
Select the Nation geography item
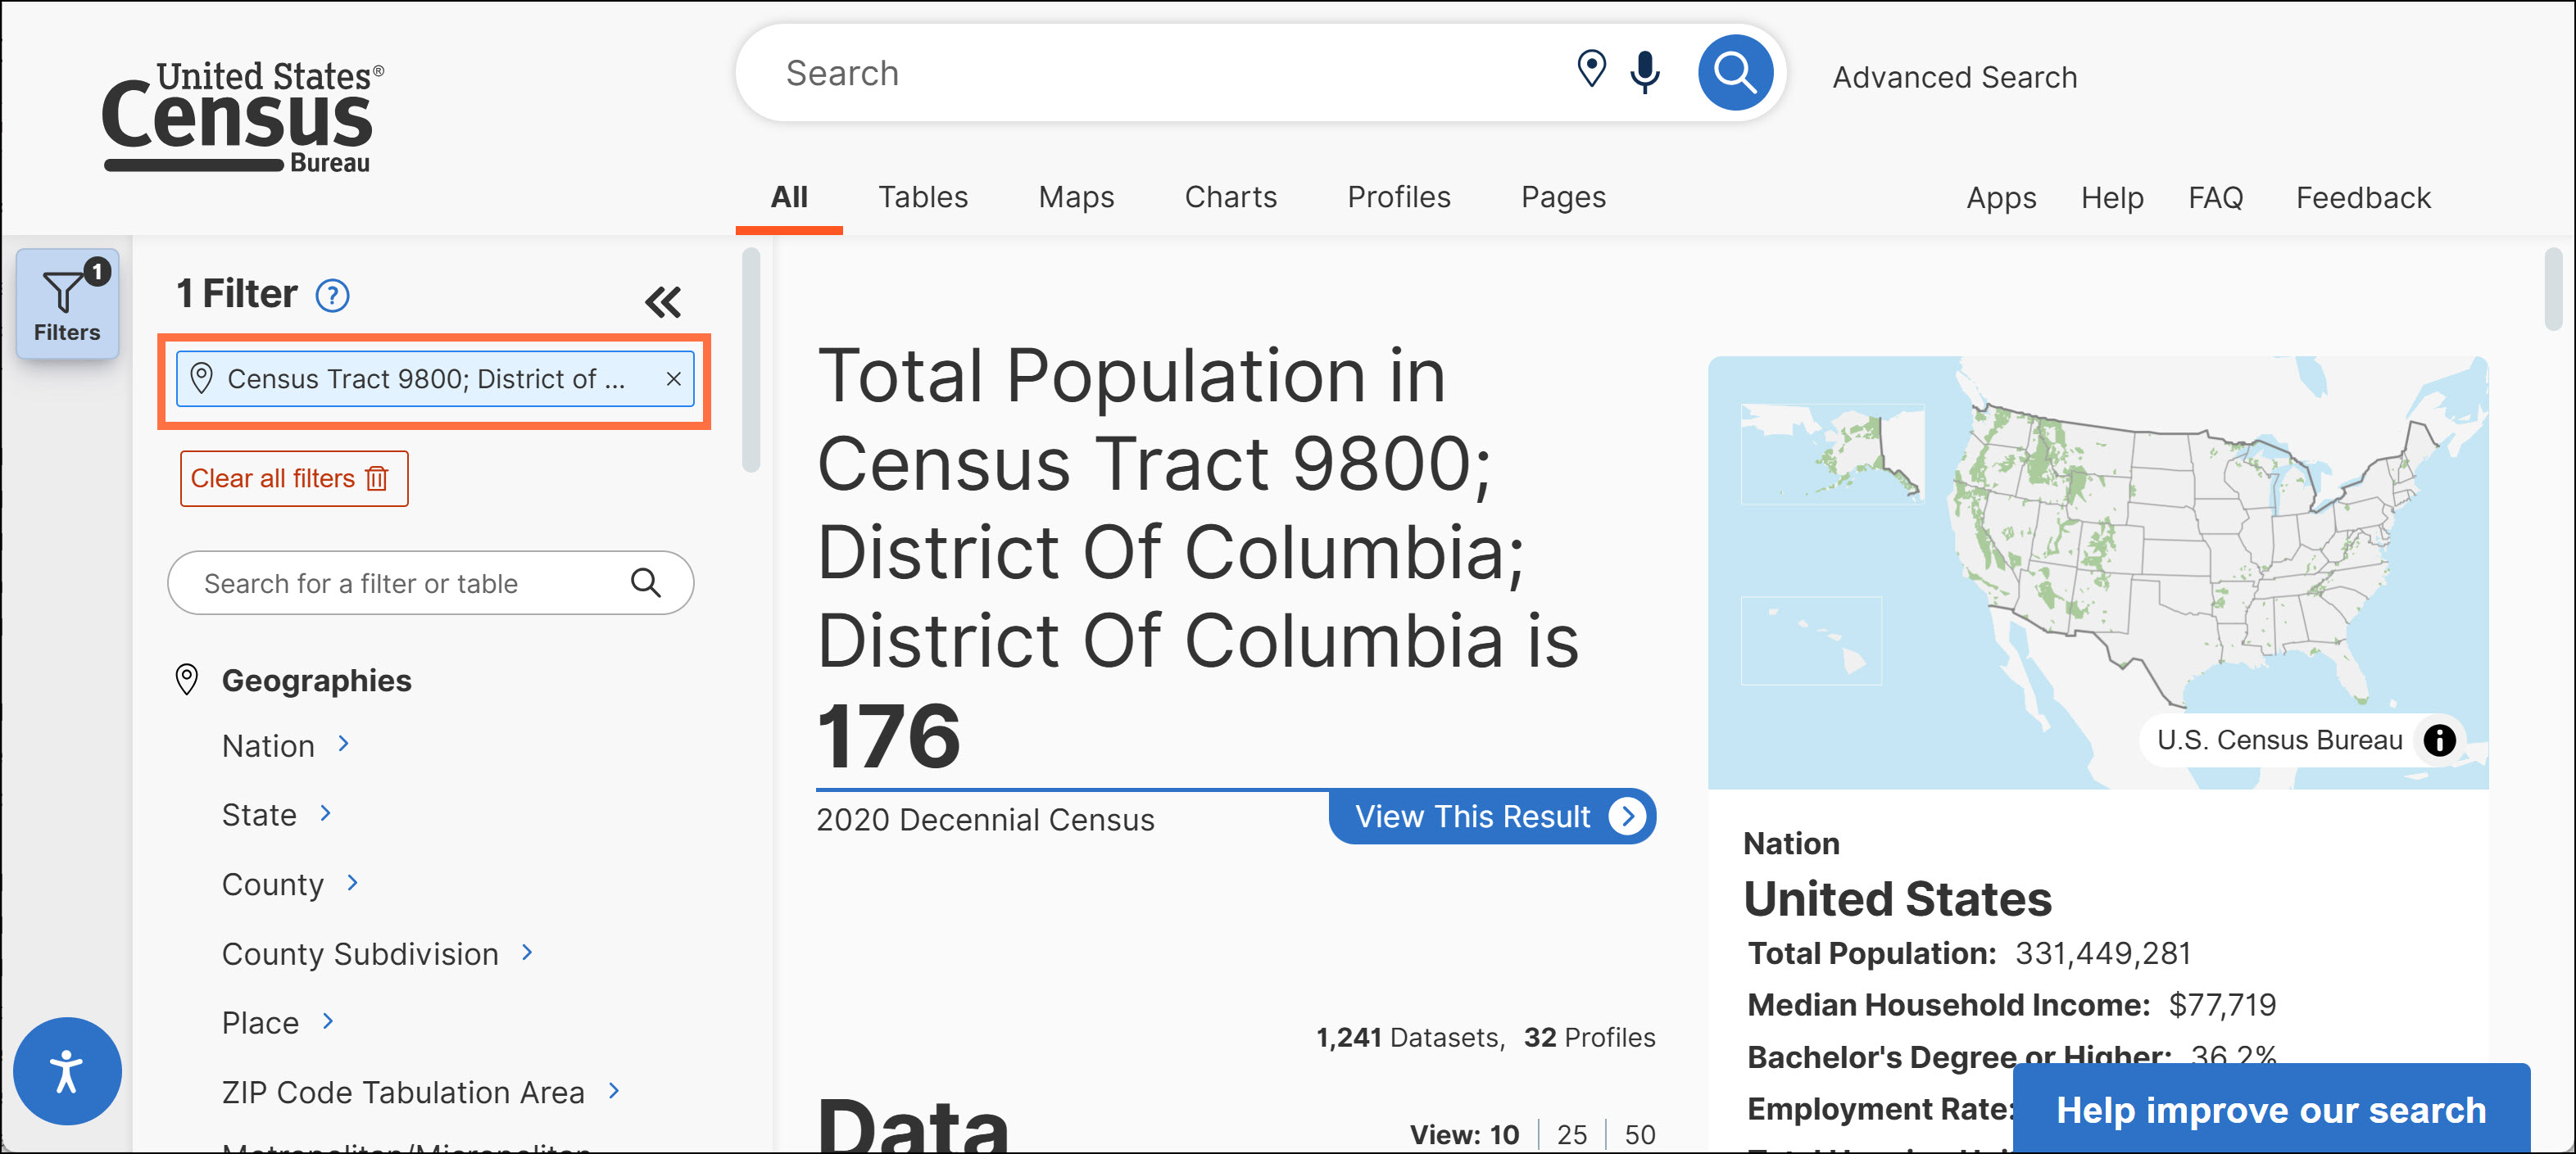[x=268, y=746]
